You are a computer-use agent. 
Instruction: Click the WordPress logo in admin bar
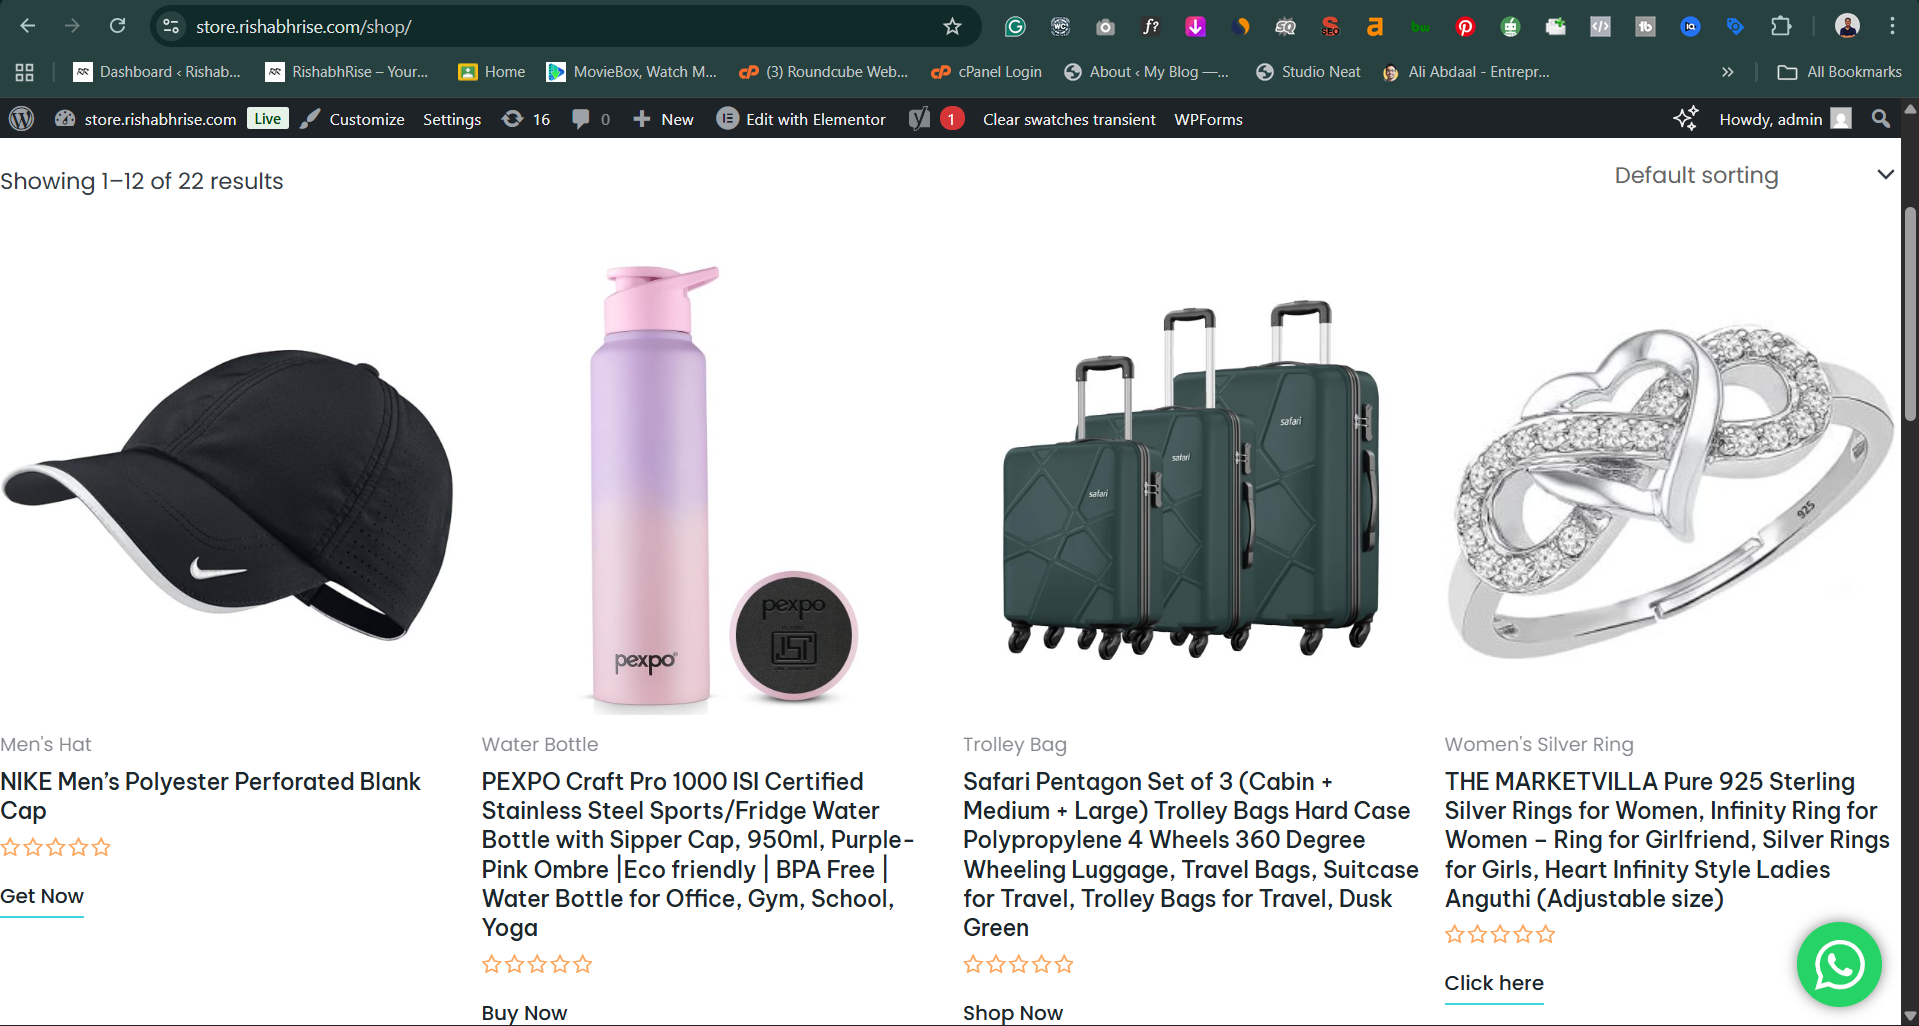(x=21, y=119)
